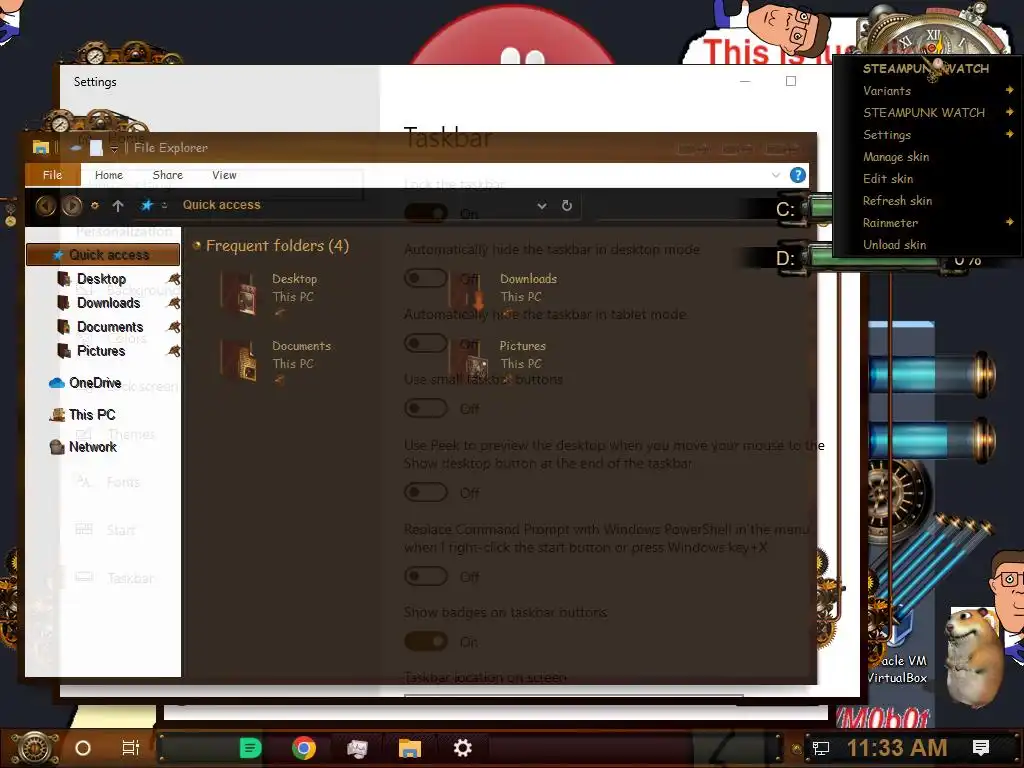Viewport: 1024px width, 768px height.
Task: Select Downloads in navigation pane
Action: [x=108, y=303]
